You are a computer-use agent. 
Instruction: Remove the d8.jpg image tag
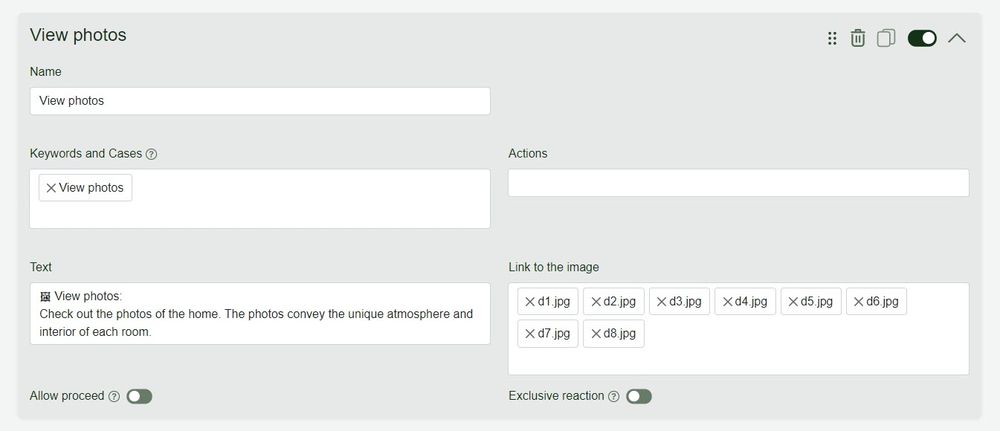596,334
